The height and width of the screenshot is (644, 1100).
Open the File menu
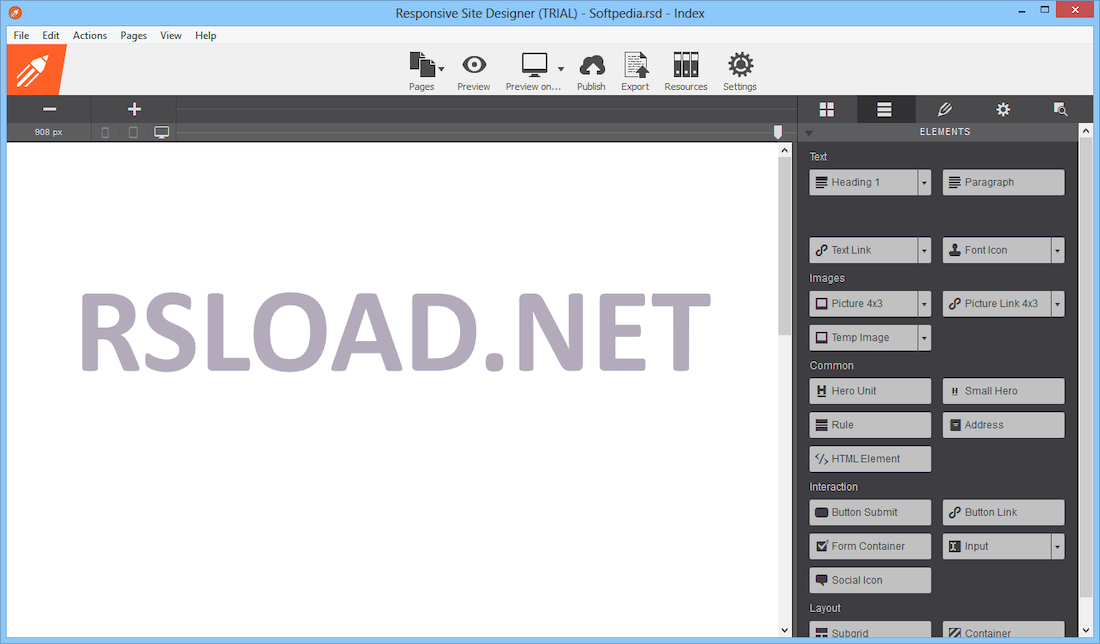21,35
